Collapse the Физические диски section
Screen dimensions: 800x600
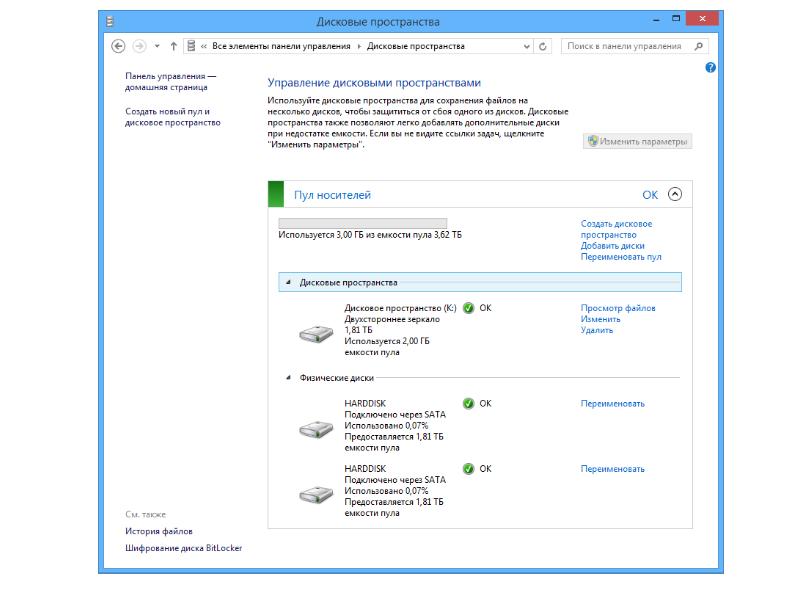(288, 378)
